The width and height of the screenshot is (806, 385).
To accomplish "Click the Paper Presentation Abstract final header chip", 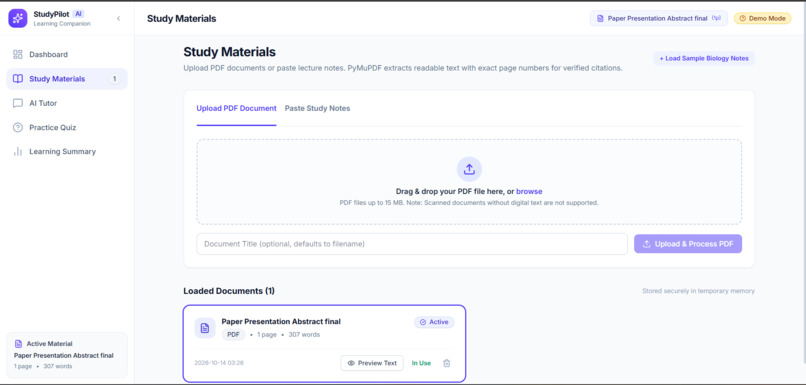I will [x=658, y=19].
